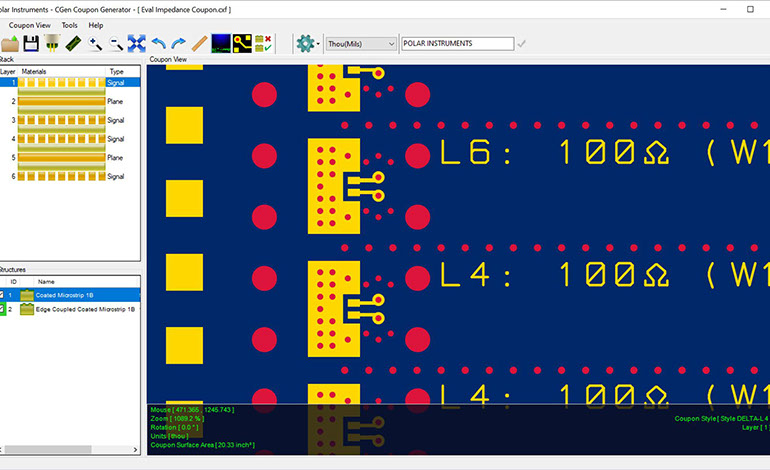Click the green PCB board icon

point(73,44)
